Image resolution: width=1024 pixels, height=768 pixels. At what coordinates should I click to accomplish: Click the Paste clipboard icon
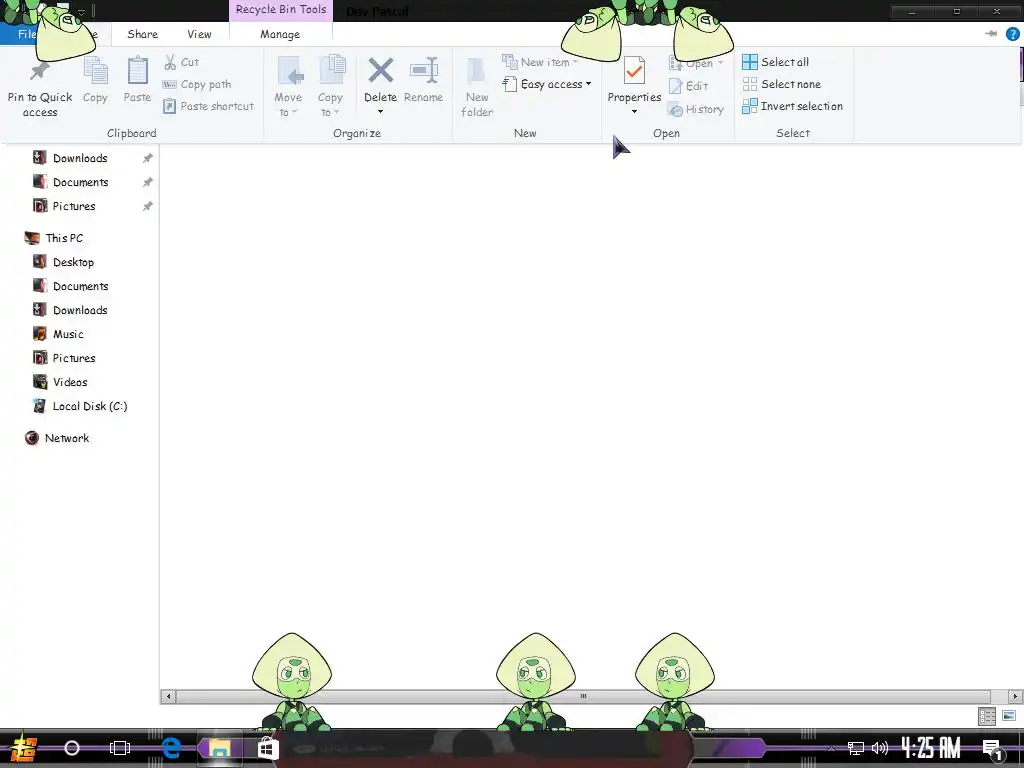click(x=137, y=71)
